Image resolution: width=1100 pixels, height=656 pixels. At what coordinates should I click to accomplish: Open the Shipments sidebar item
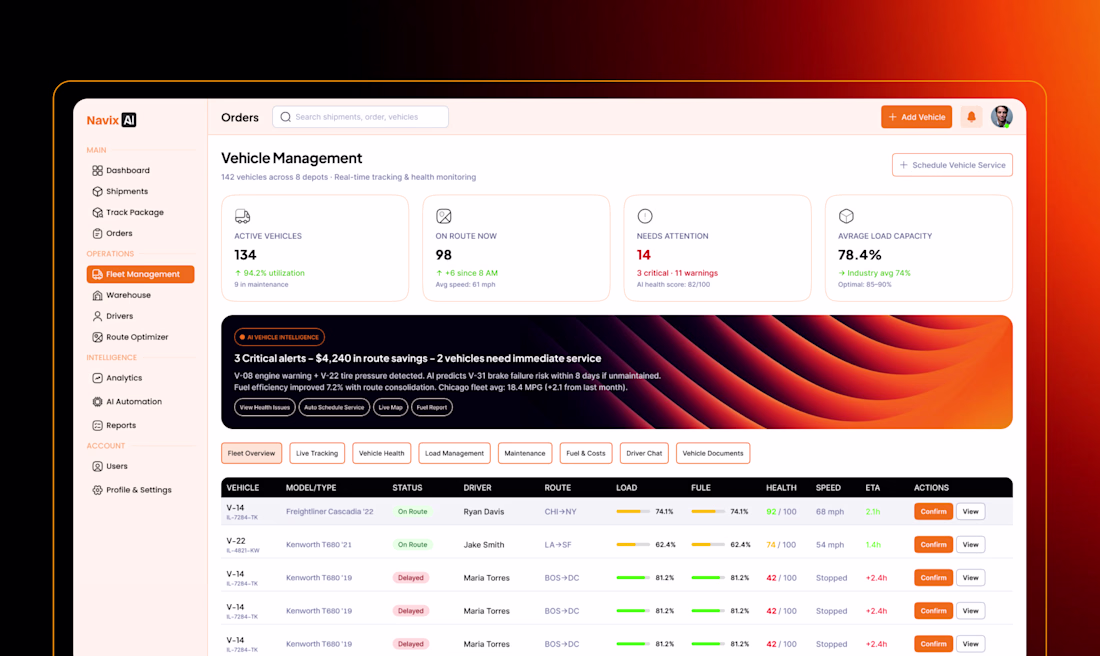[x=120, y=192]
